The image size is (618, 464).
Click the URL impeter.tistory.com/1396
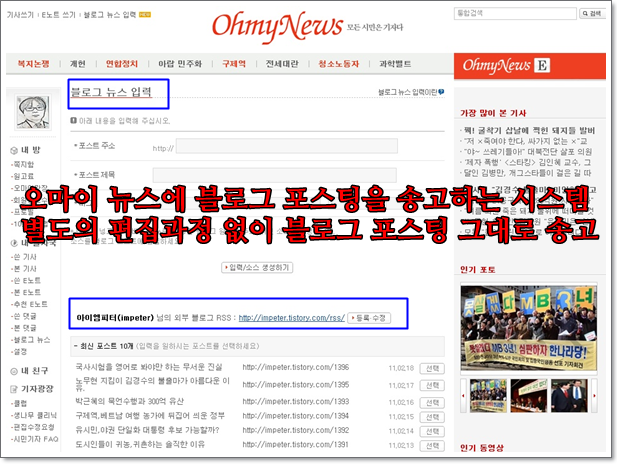pos(296,367)
